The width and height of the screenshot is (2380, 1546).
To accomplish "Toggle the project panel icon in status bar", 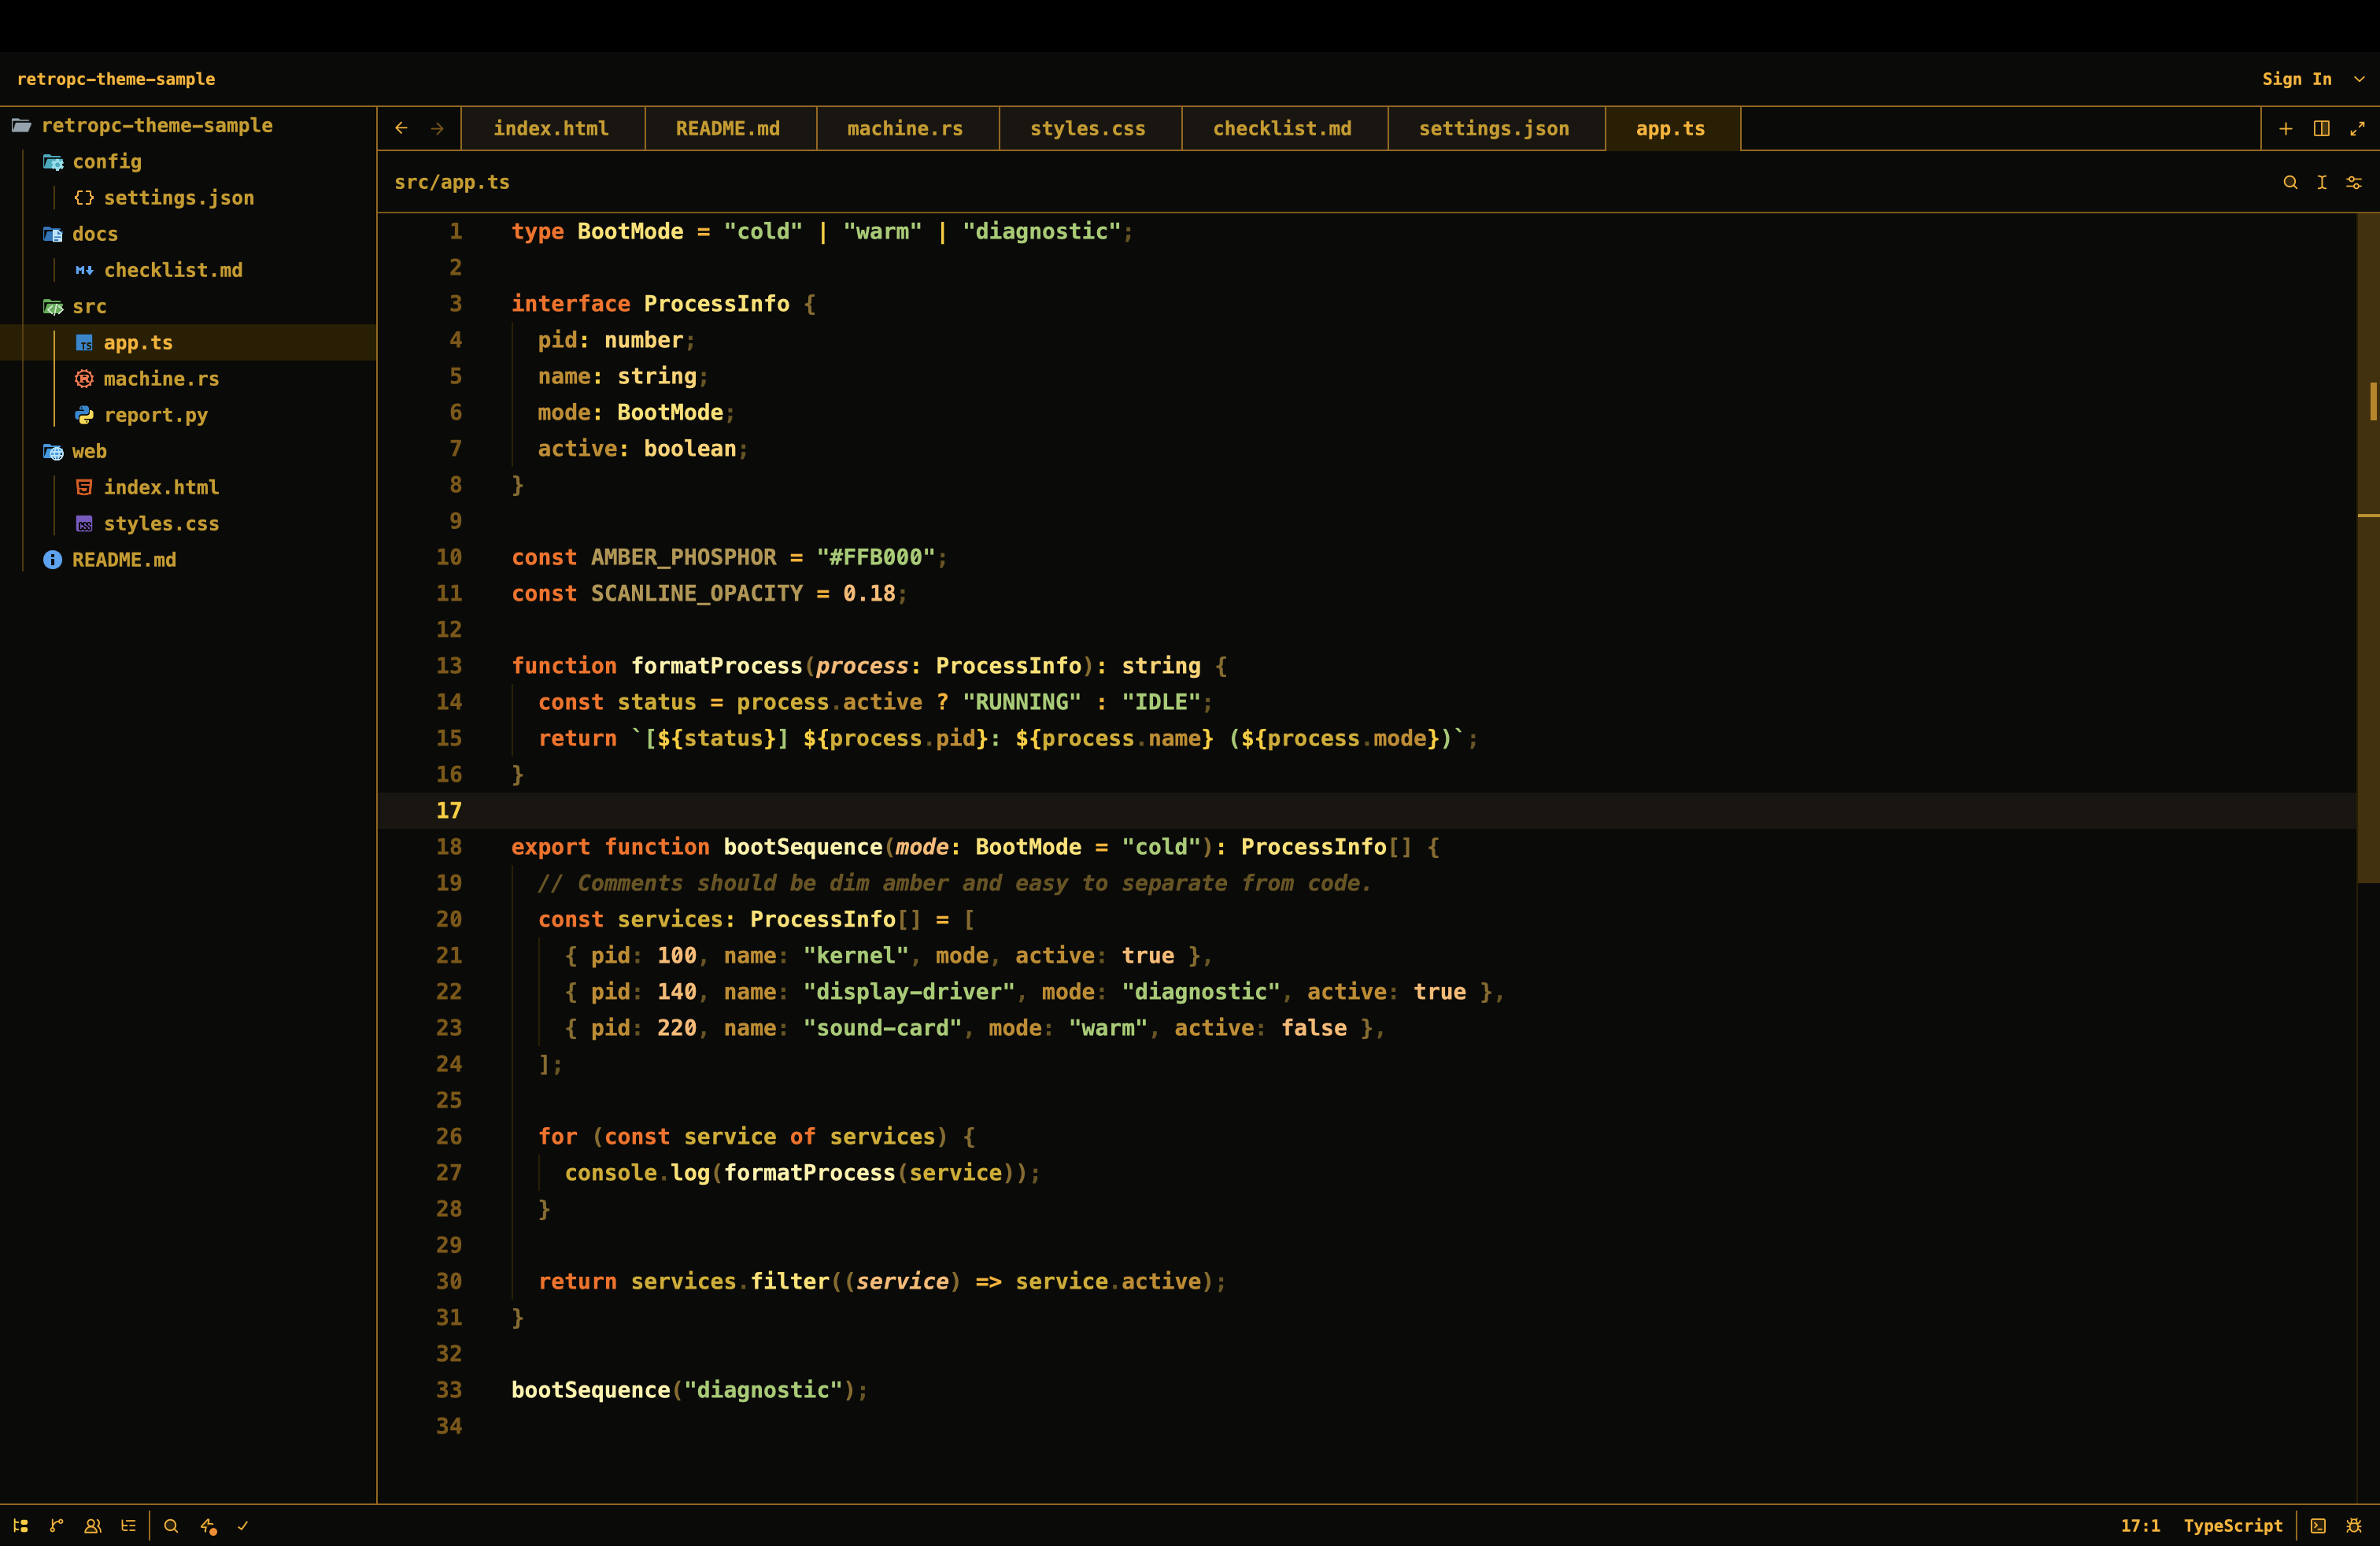I will pos(21,1526).
